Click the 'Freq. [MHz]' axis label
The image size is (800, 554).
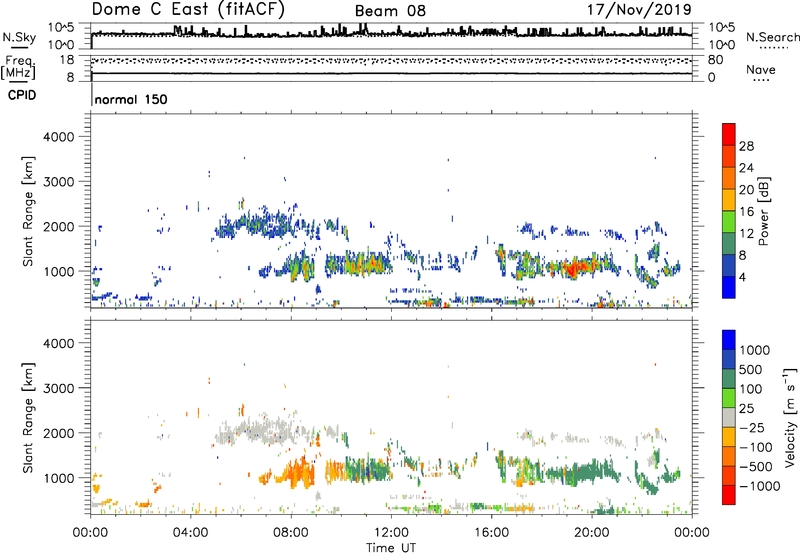[19, 67]
